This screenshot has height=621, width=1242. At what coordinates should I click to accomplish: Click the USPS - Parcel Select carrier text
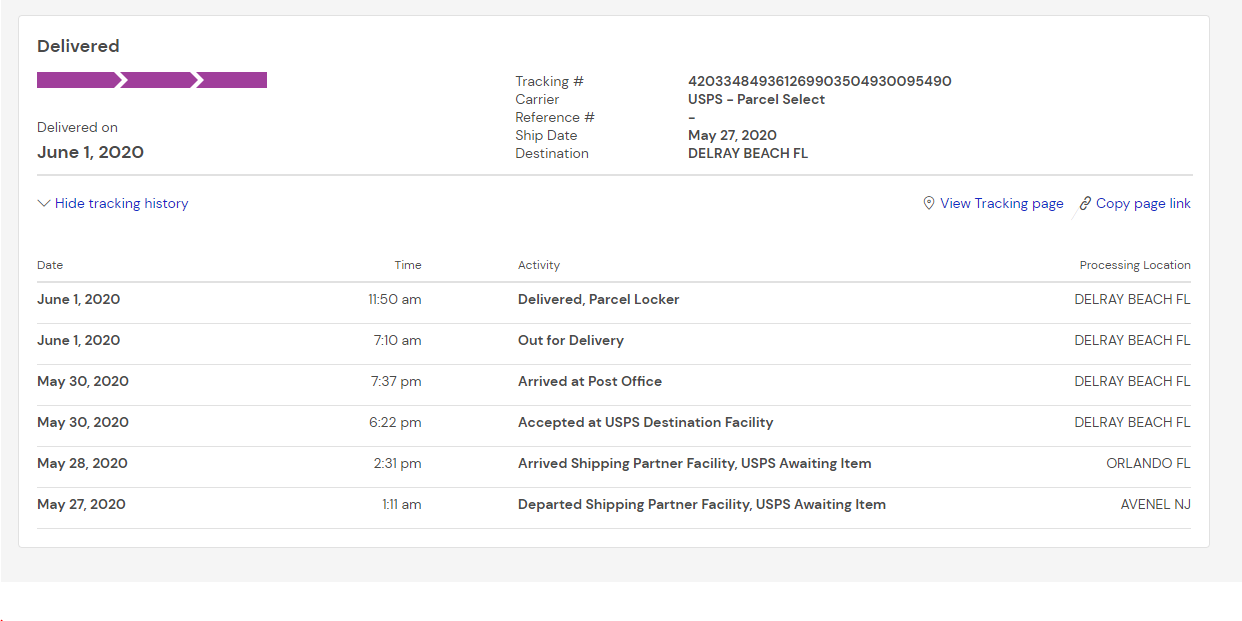[x=756, y=99]
